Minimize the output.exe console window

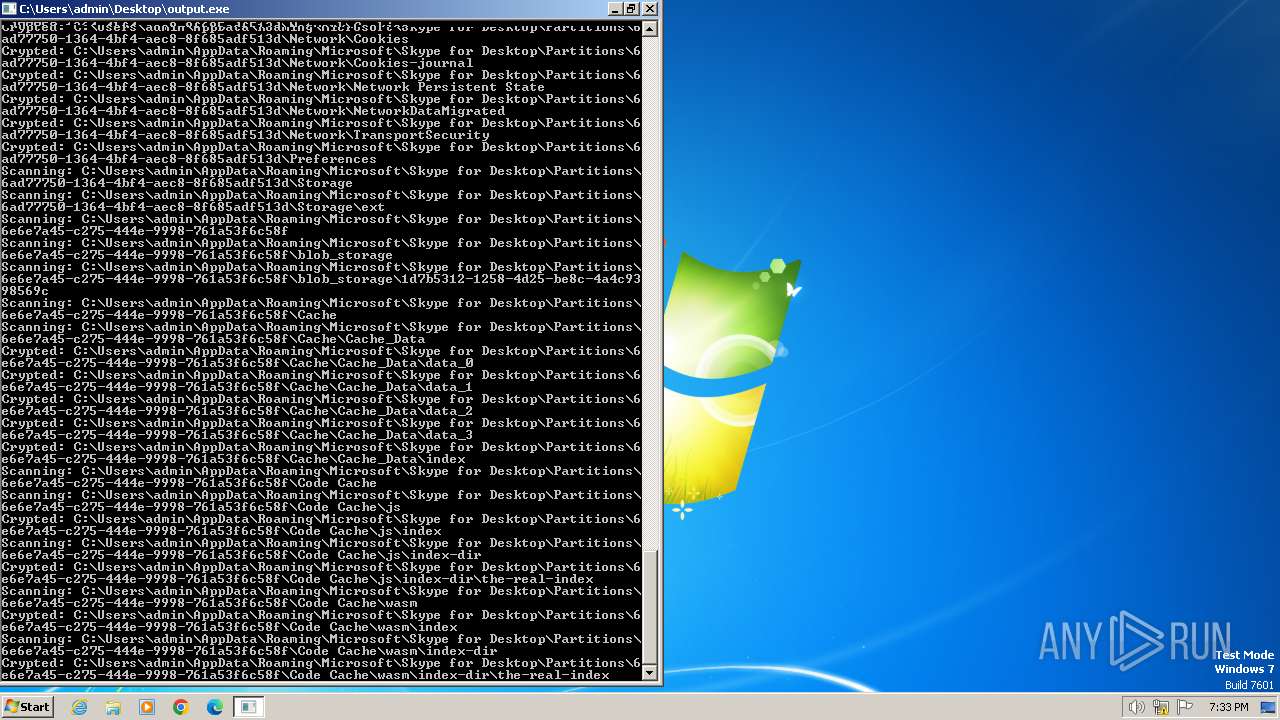tap(613, 9)
